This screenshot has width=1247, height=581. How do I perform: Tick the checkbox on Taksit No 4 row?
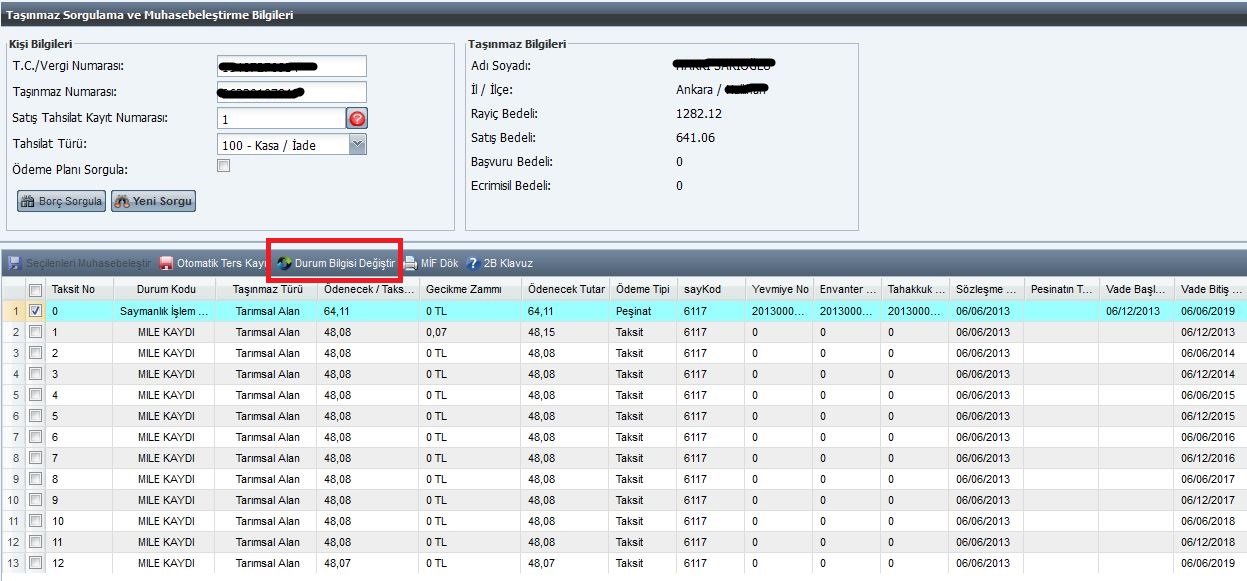(x=36, y=395)
